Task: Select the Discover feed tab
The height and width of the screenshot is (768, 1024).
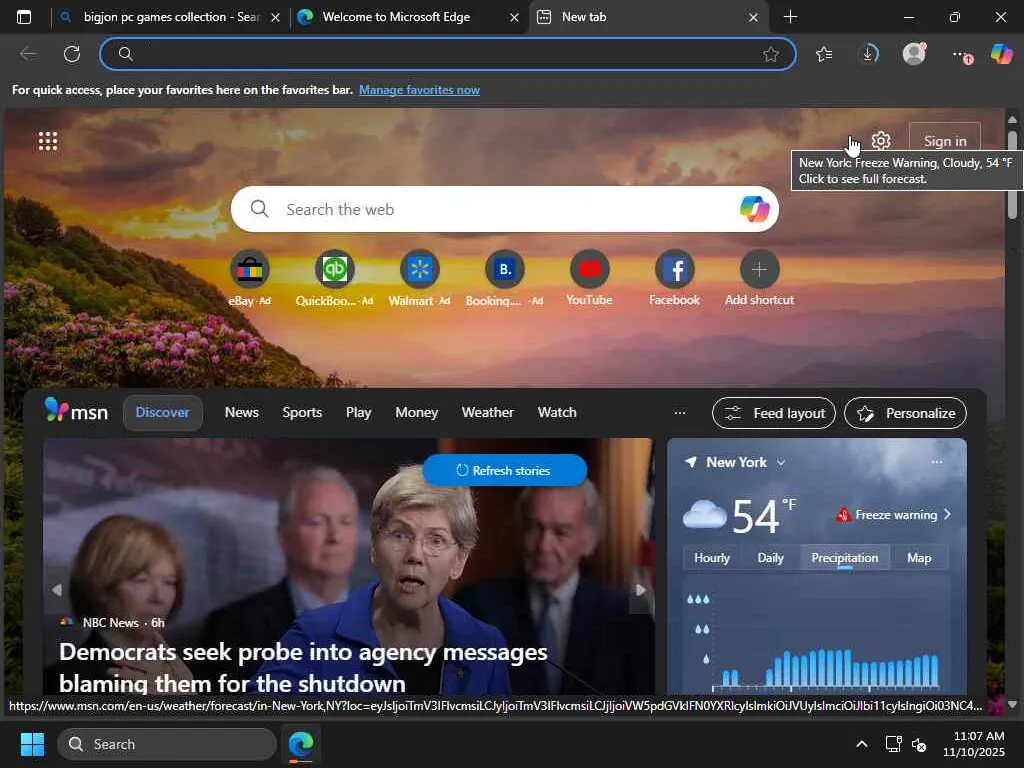Action: [x=163, y=413]
